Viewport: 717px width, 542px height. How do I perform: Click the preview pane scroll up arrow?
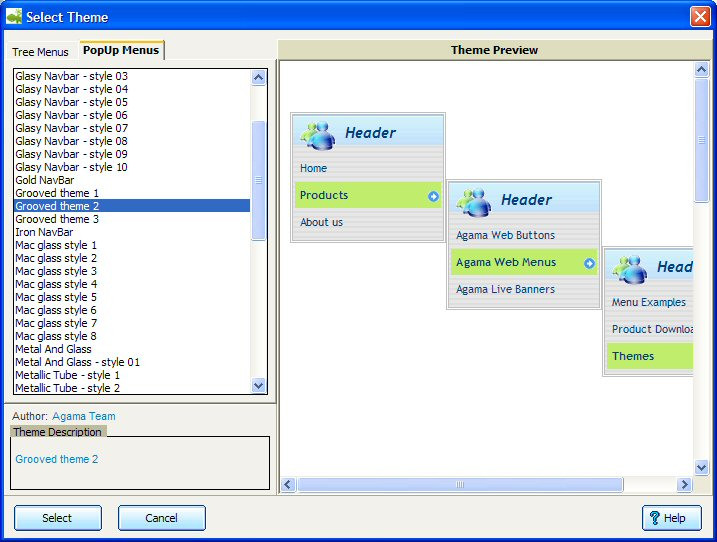click(x=701, y=70)
